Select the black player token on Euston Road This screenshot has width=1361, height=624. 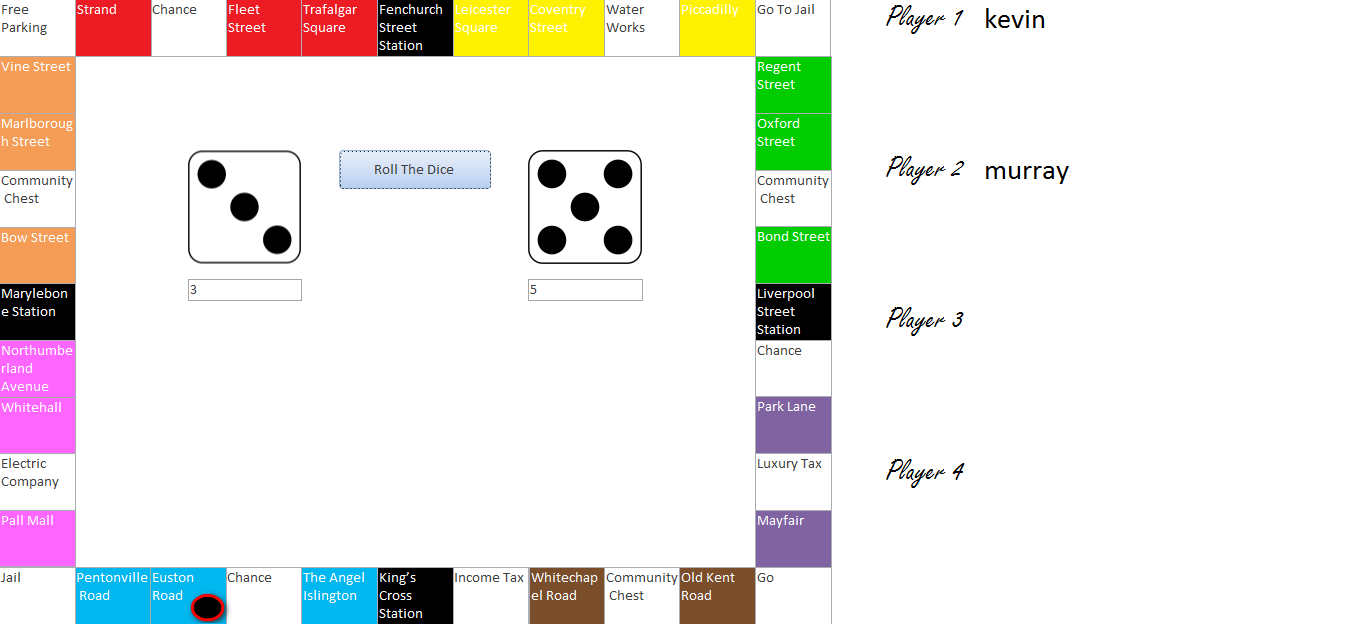point(207,607)
